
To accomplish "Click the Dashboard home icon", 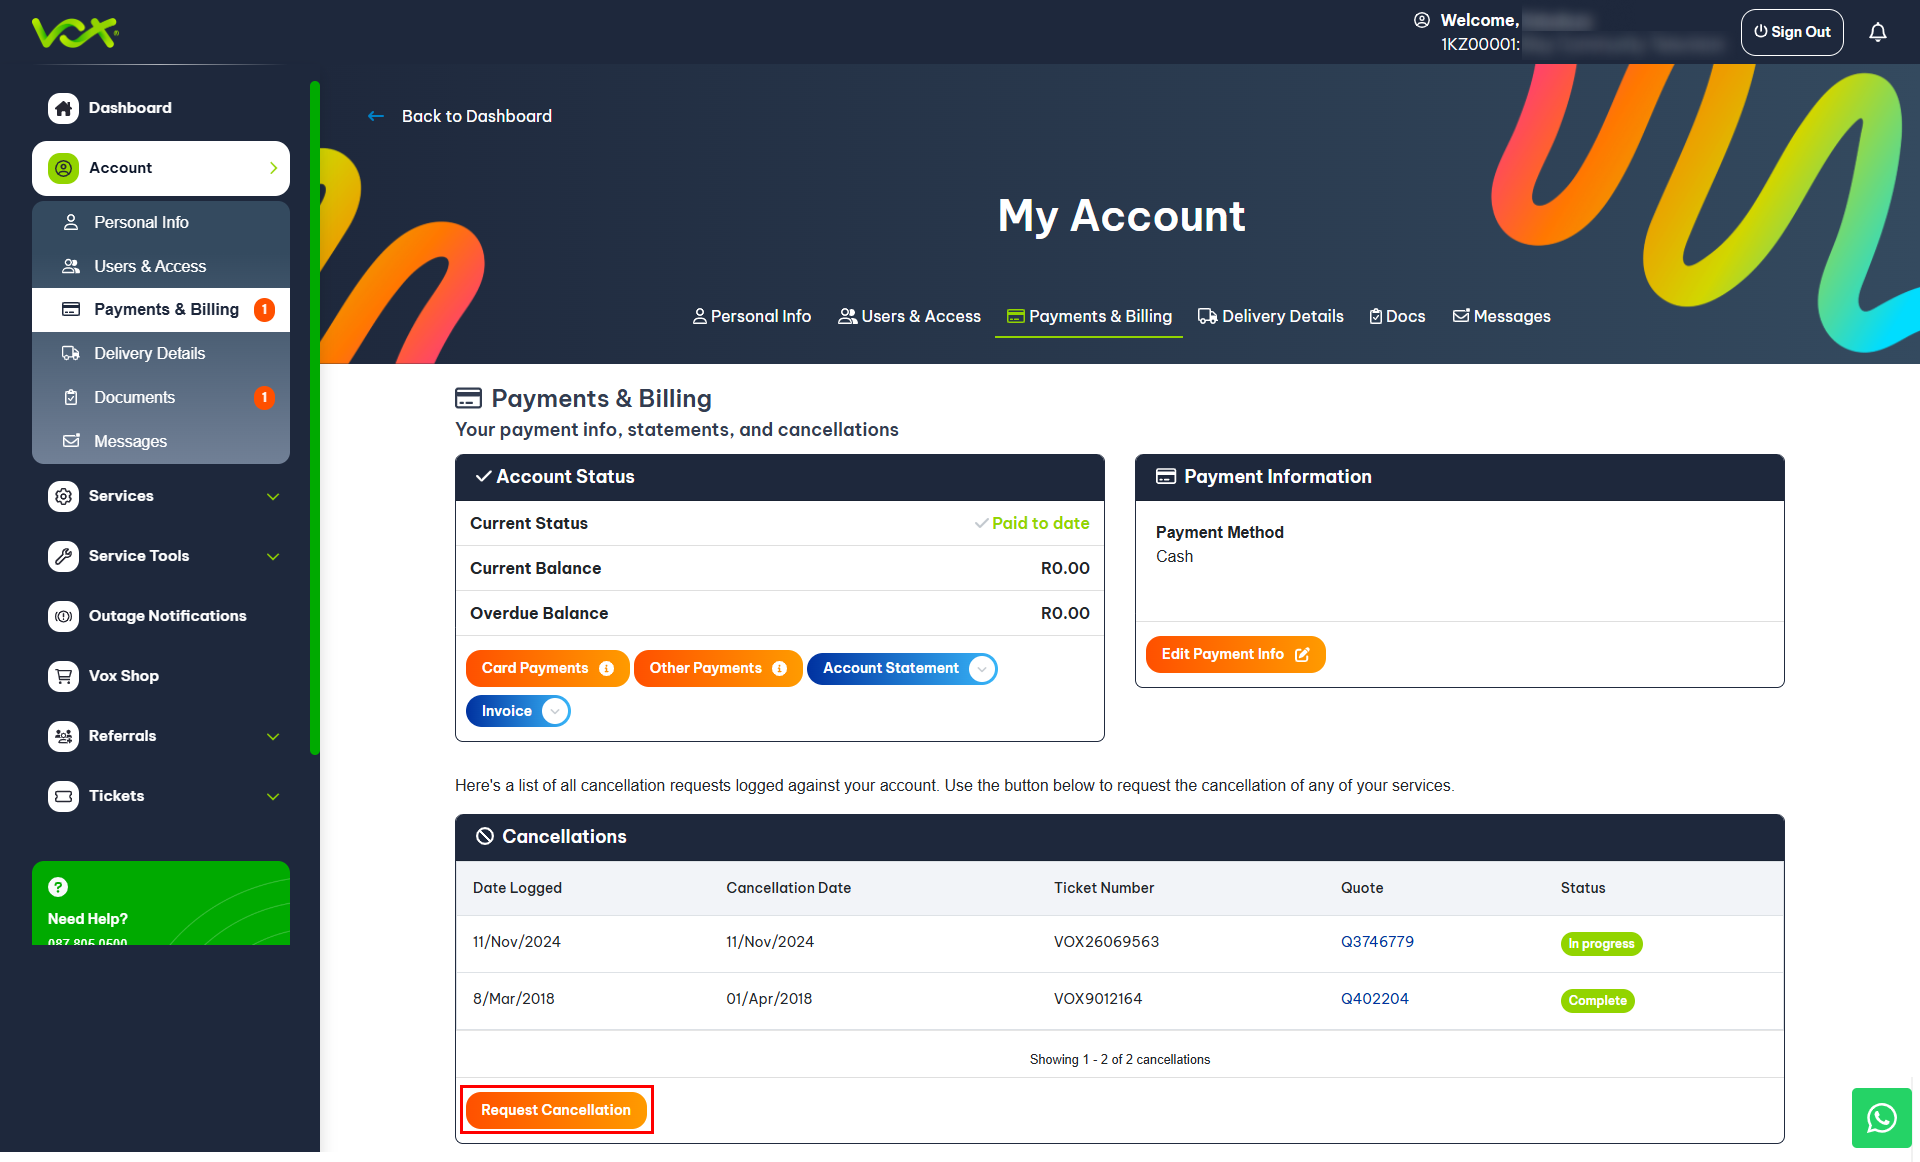I will [x=63, y=108].
